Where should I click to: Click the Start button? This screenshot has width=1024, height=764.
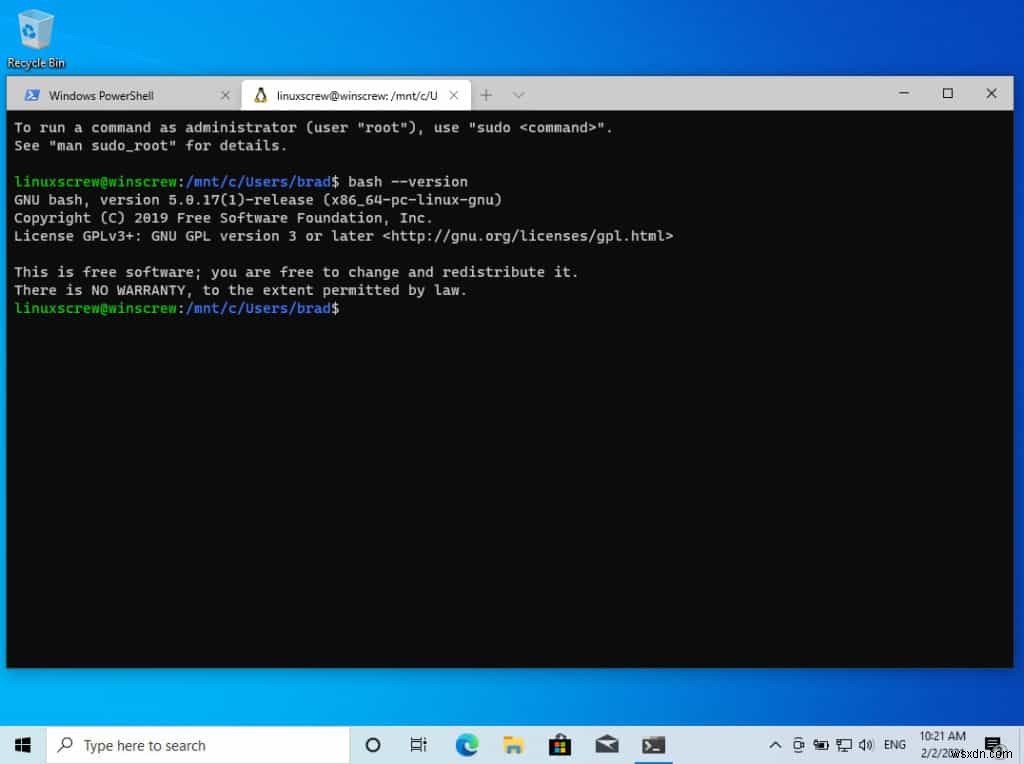[21, 744]
